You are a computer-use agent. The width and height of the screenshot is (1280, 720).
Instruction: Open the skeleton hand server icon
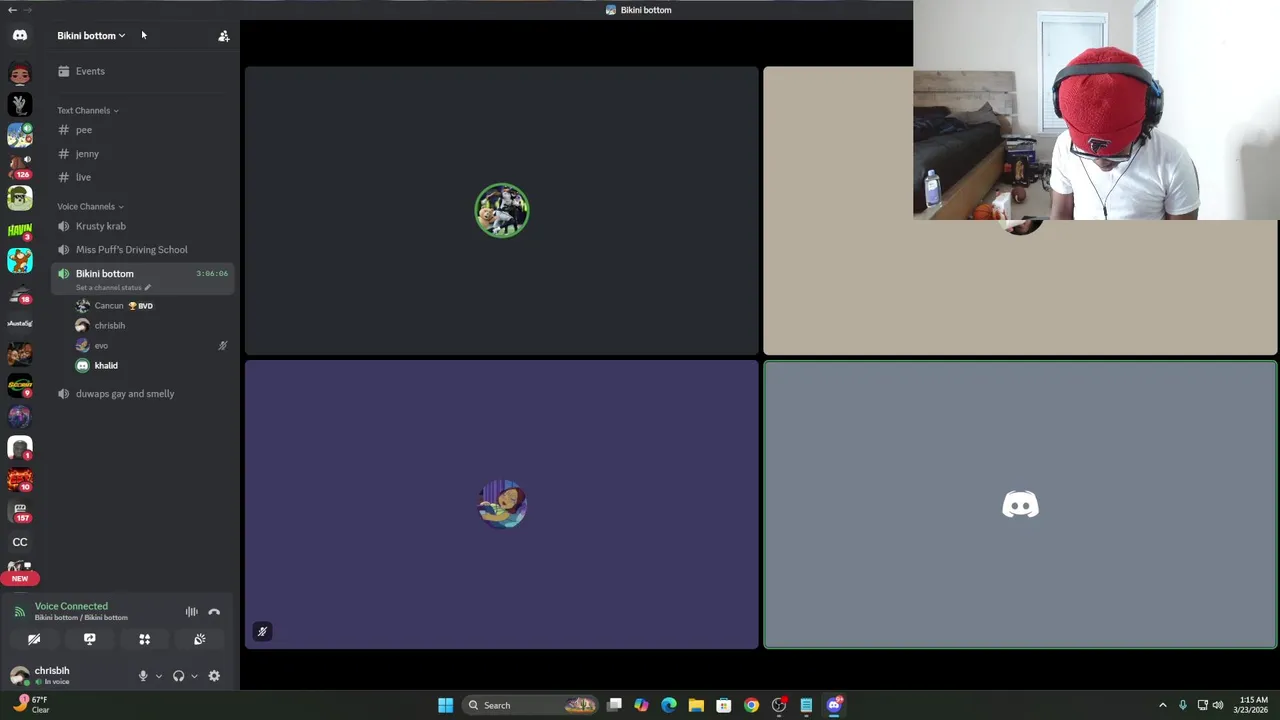click(x=20, y=104)
